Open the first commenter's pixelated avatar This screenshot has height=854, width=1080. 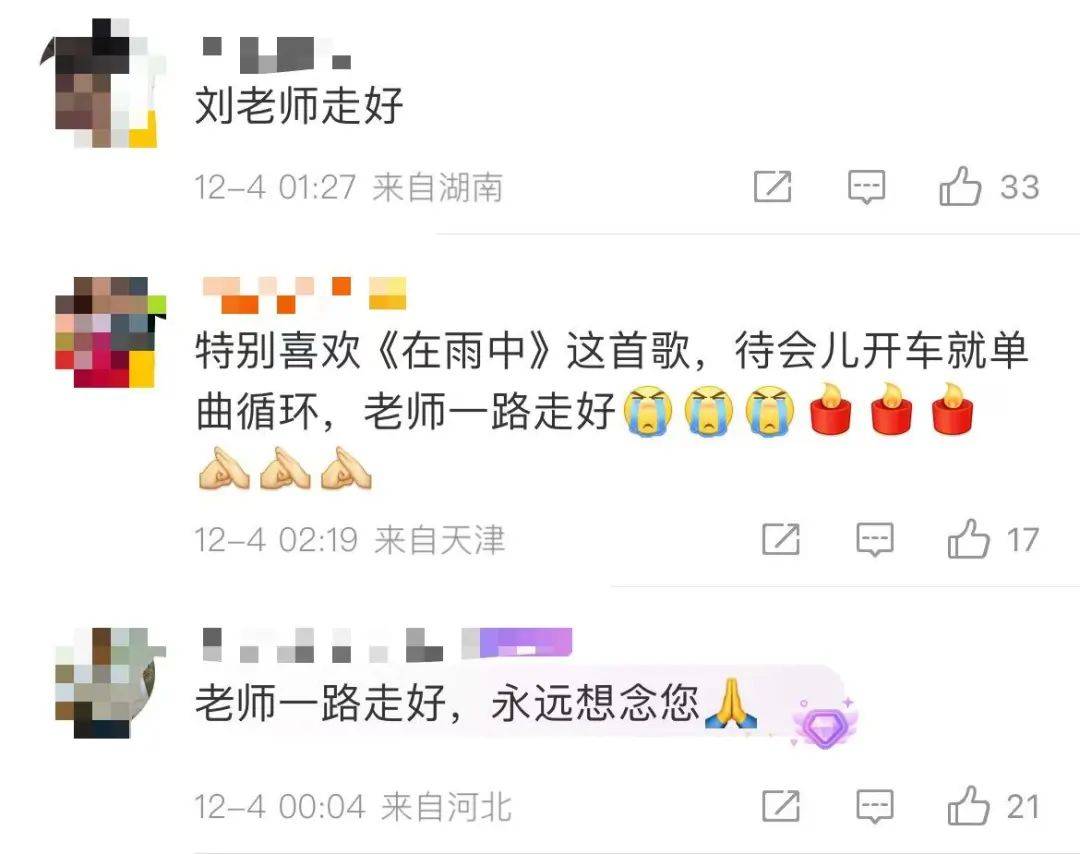point(103,83)
